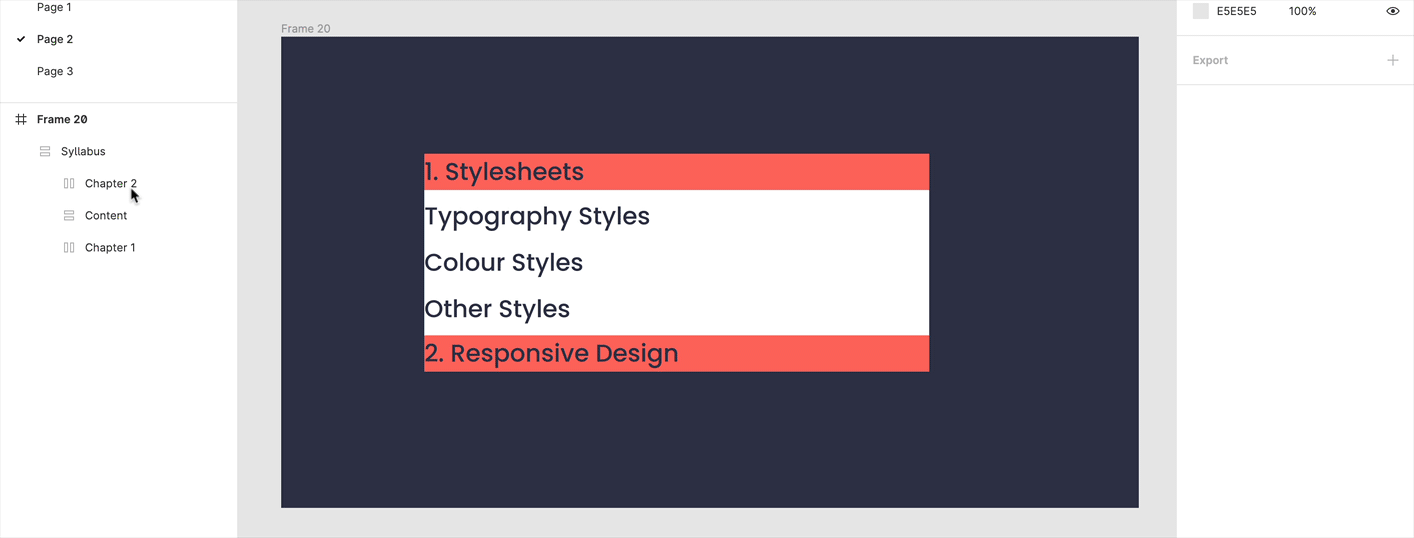
Task: Click the Syllabus auto layout icon
Action: pyautogui.click(x=45, y=151)
